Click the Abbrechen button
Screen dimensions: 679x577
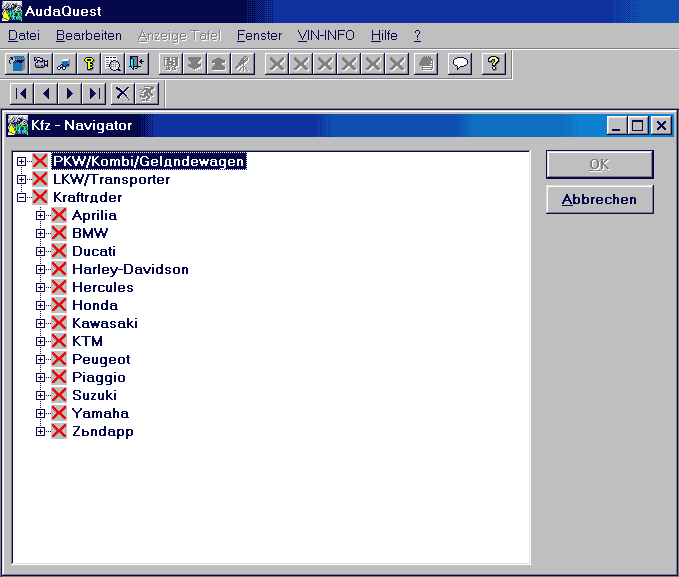[600, 200]
